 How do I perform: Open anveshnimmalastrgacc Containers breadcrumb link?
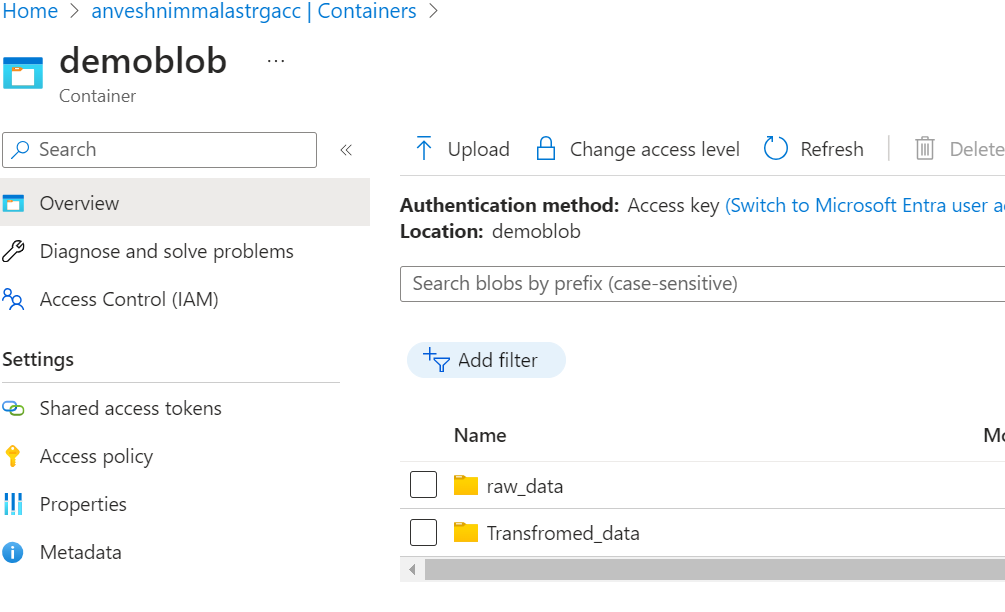254,11
